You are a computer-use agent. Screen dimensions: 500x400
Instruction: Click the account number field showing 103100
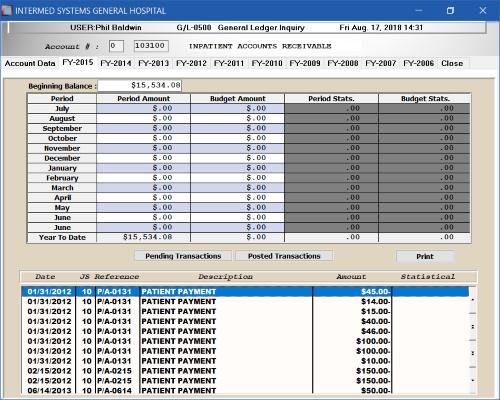pos(151,46)
